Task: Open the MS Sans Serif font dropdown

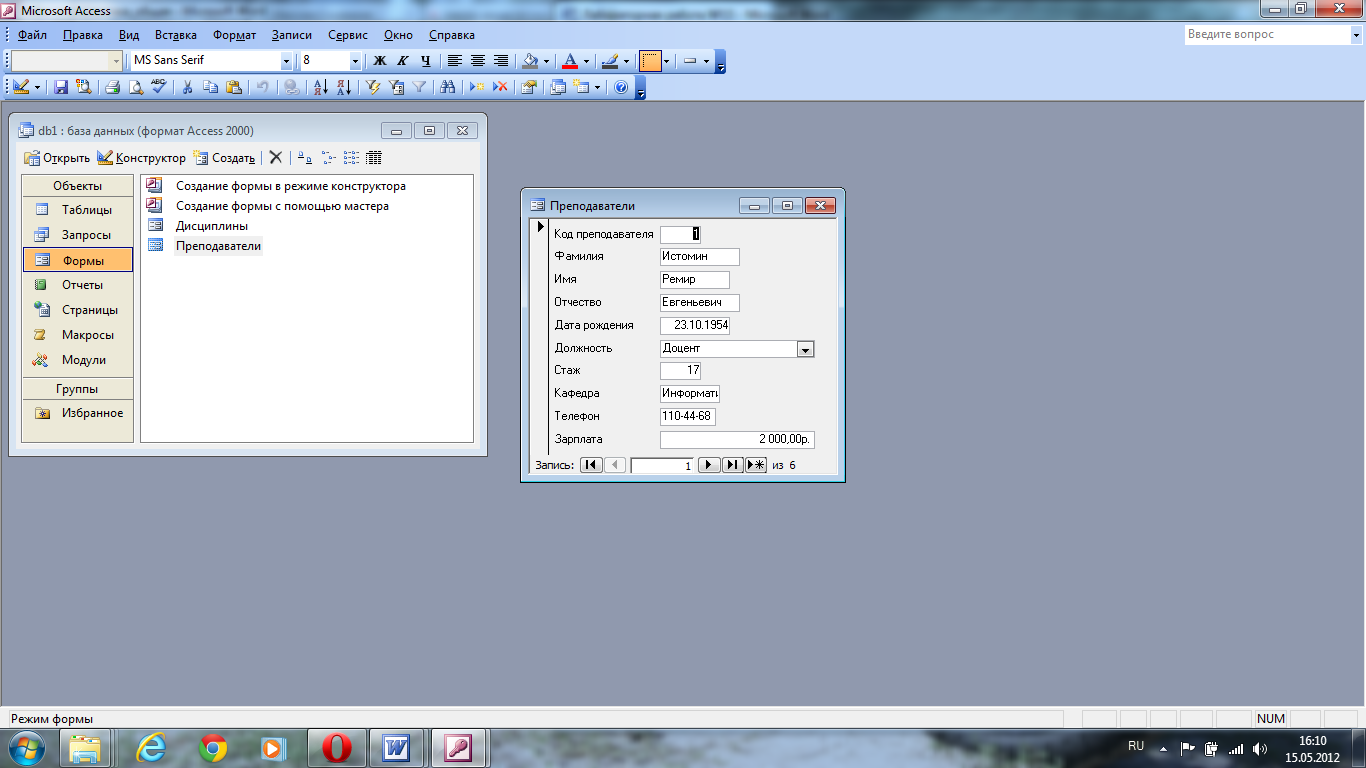Action: pos(286,61)
